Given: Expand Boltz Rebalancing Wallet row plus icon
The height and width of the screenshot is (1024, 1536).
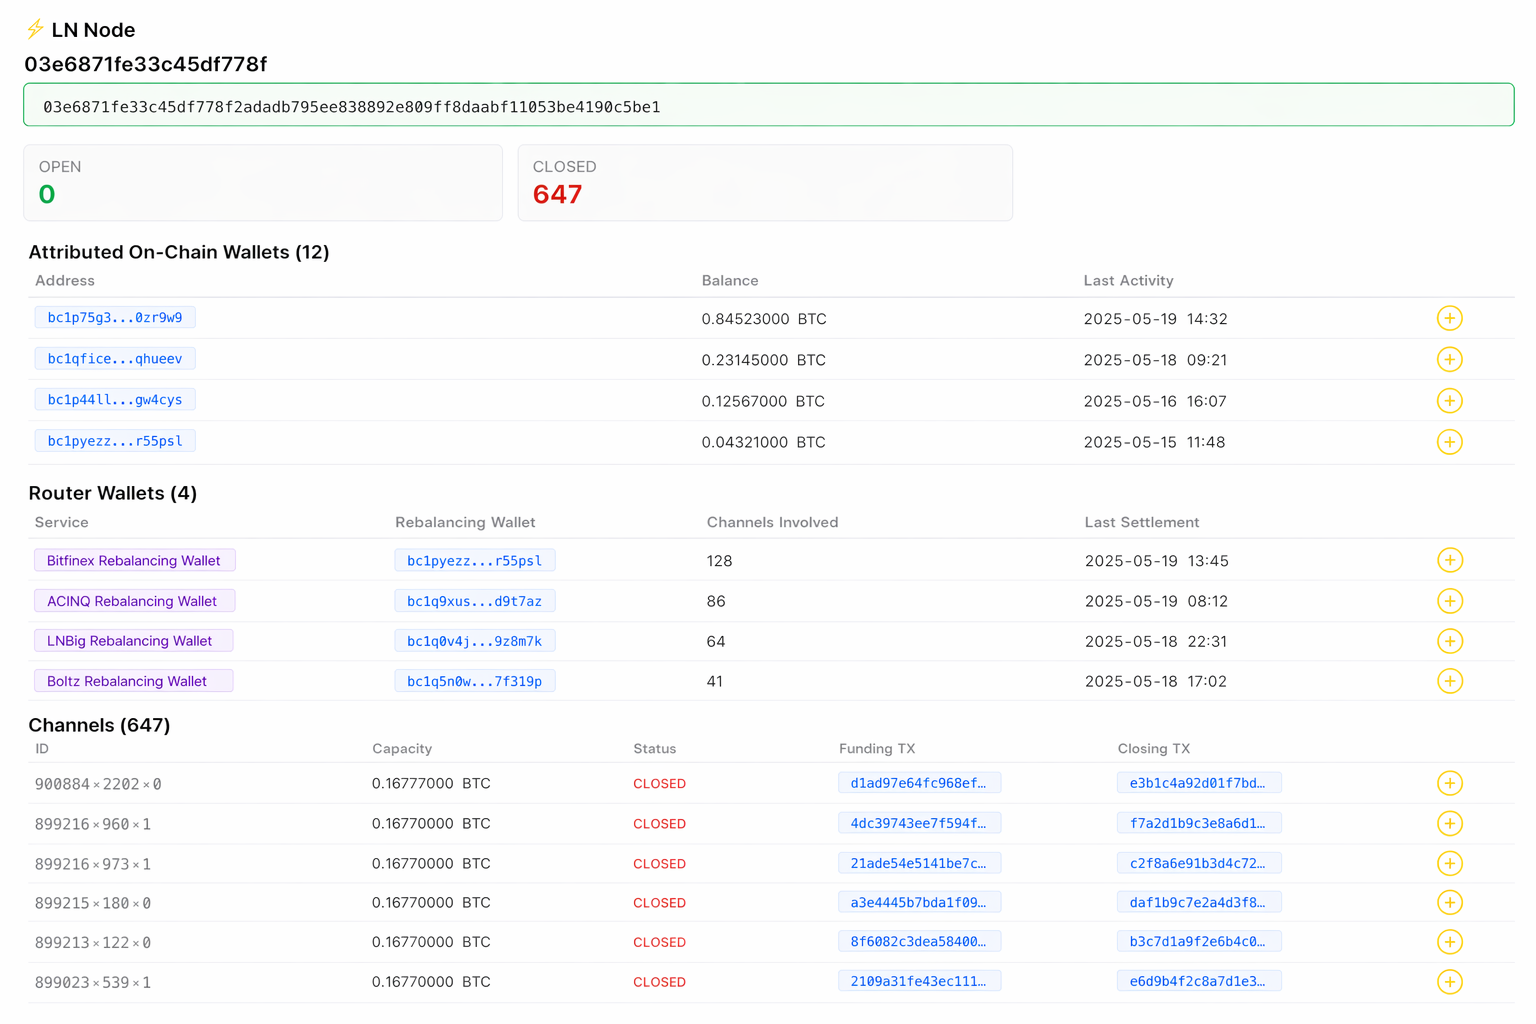Looking at the screenshot, I should pyautogui.click(x=1449, y=681).
